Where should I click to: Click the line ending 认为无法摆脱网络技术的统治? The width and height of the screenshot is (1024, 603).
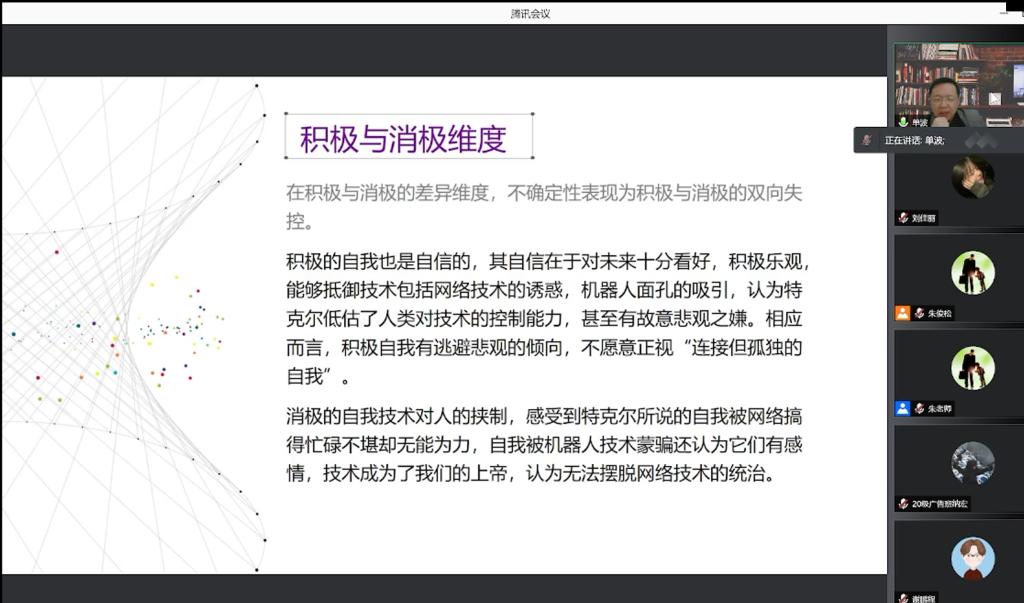[532, 473]
